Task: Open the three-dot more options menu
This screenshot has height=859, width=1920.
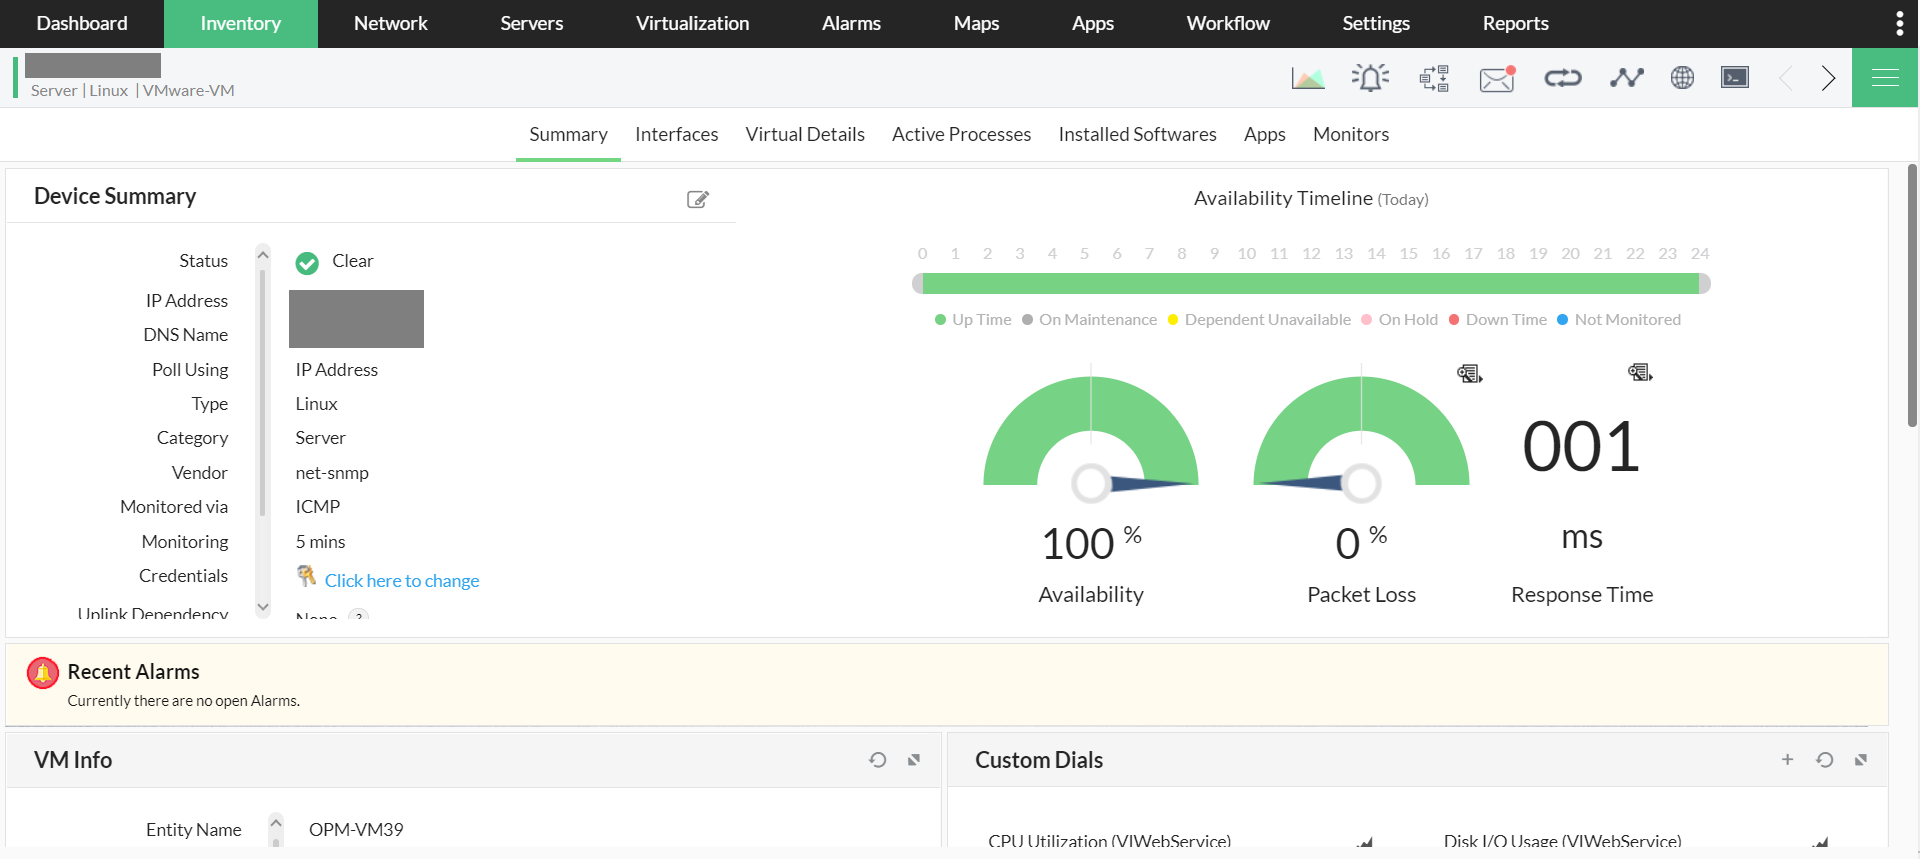Action: (1899, 23)
